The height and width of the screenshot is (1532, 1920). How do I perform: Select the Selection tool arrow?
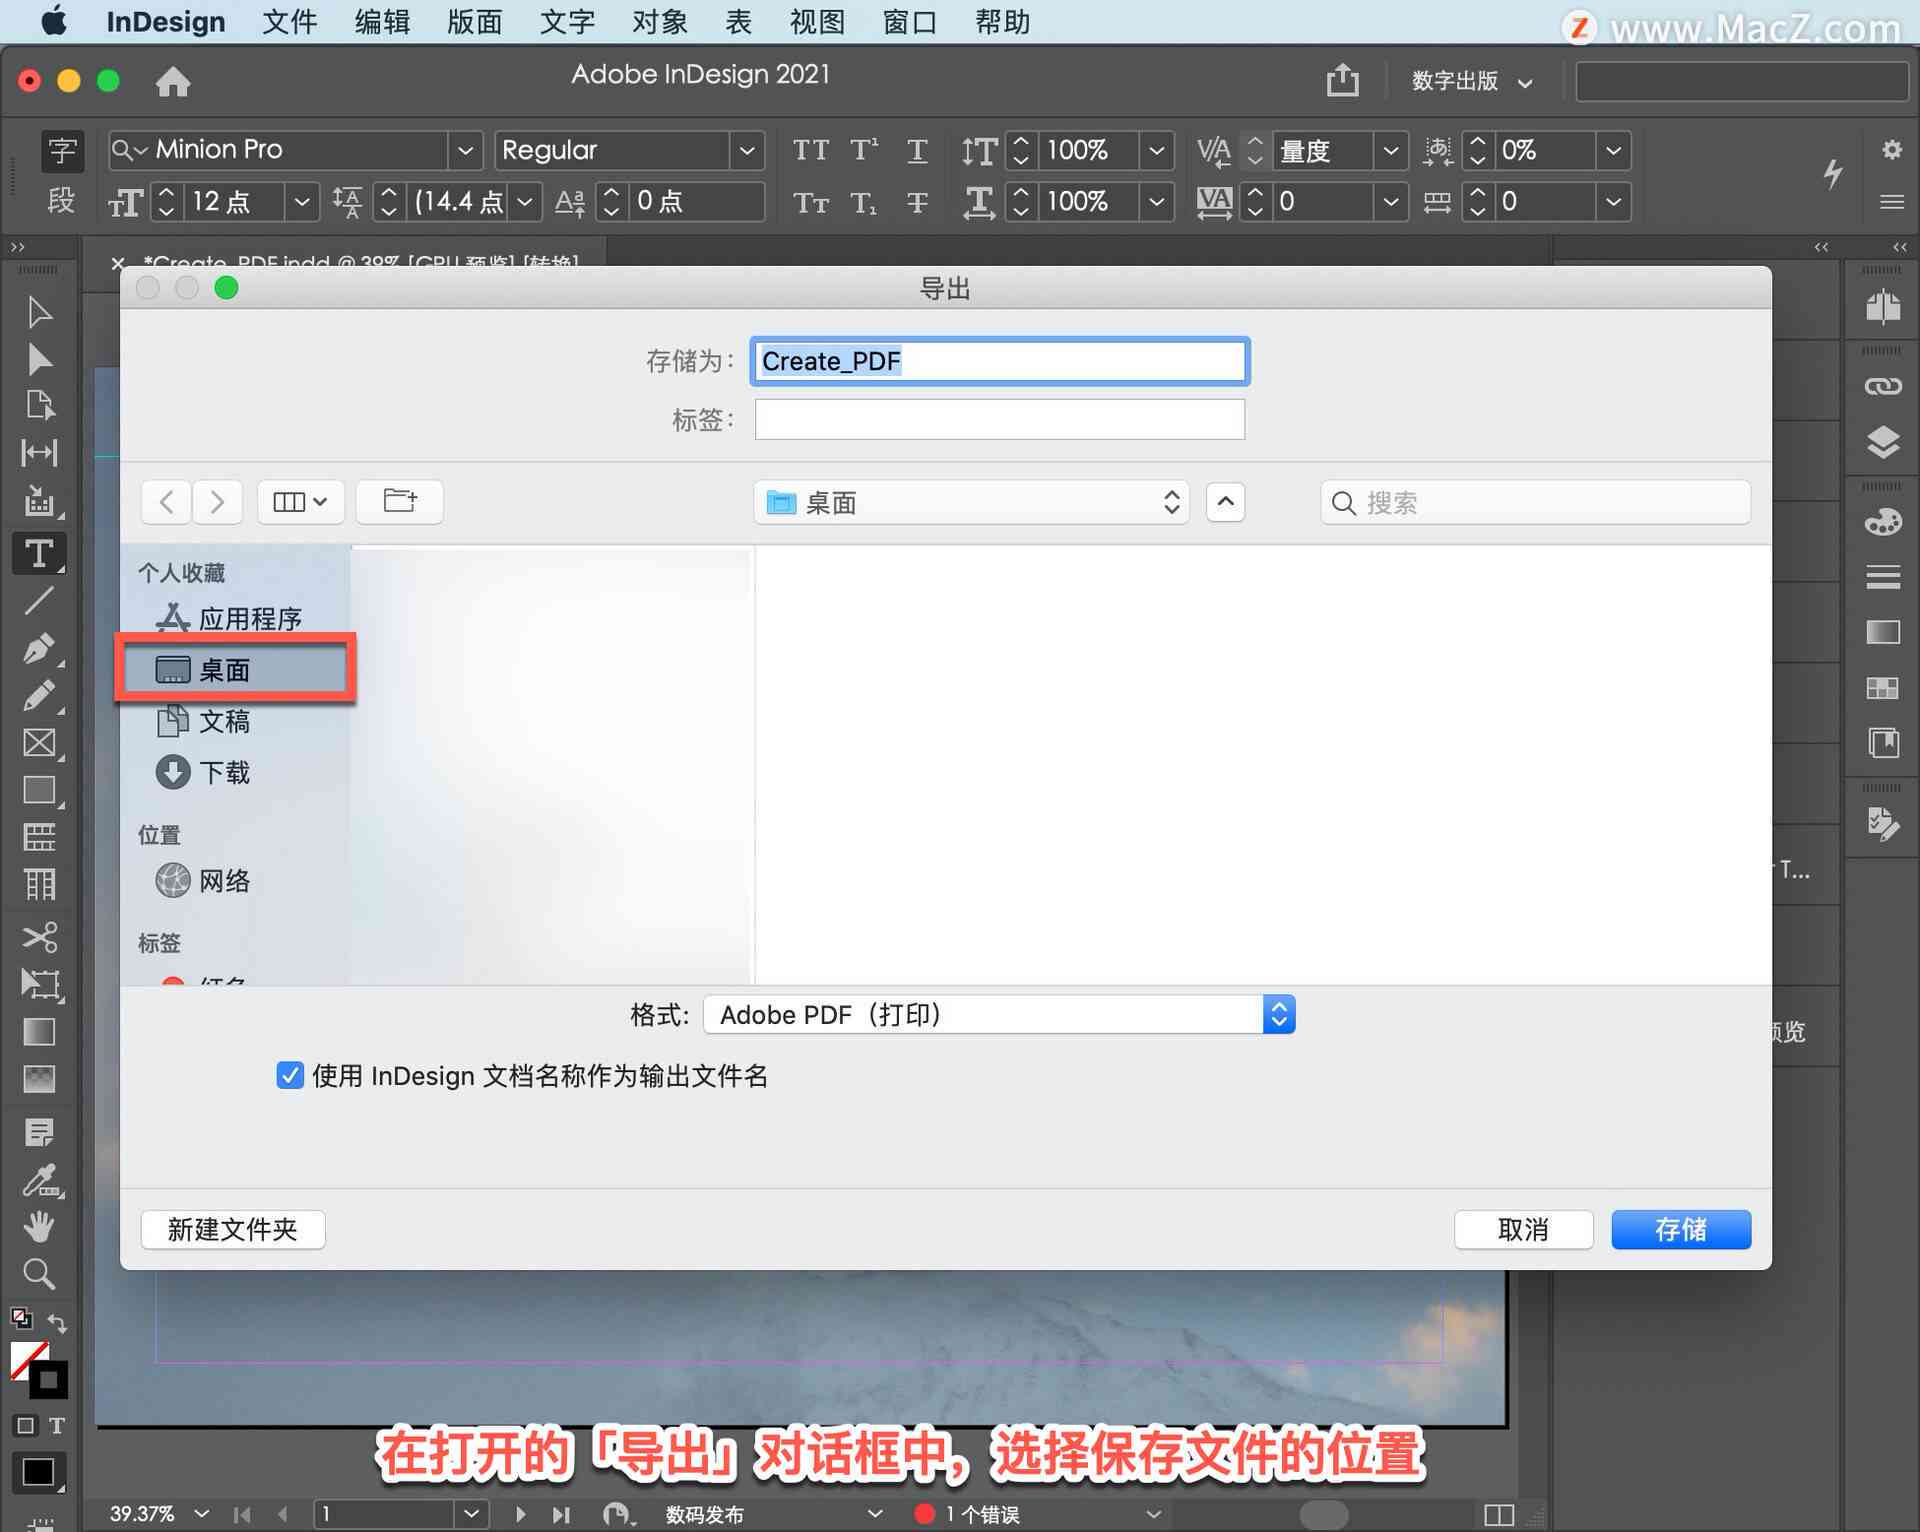39,312
